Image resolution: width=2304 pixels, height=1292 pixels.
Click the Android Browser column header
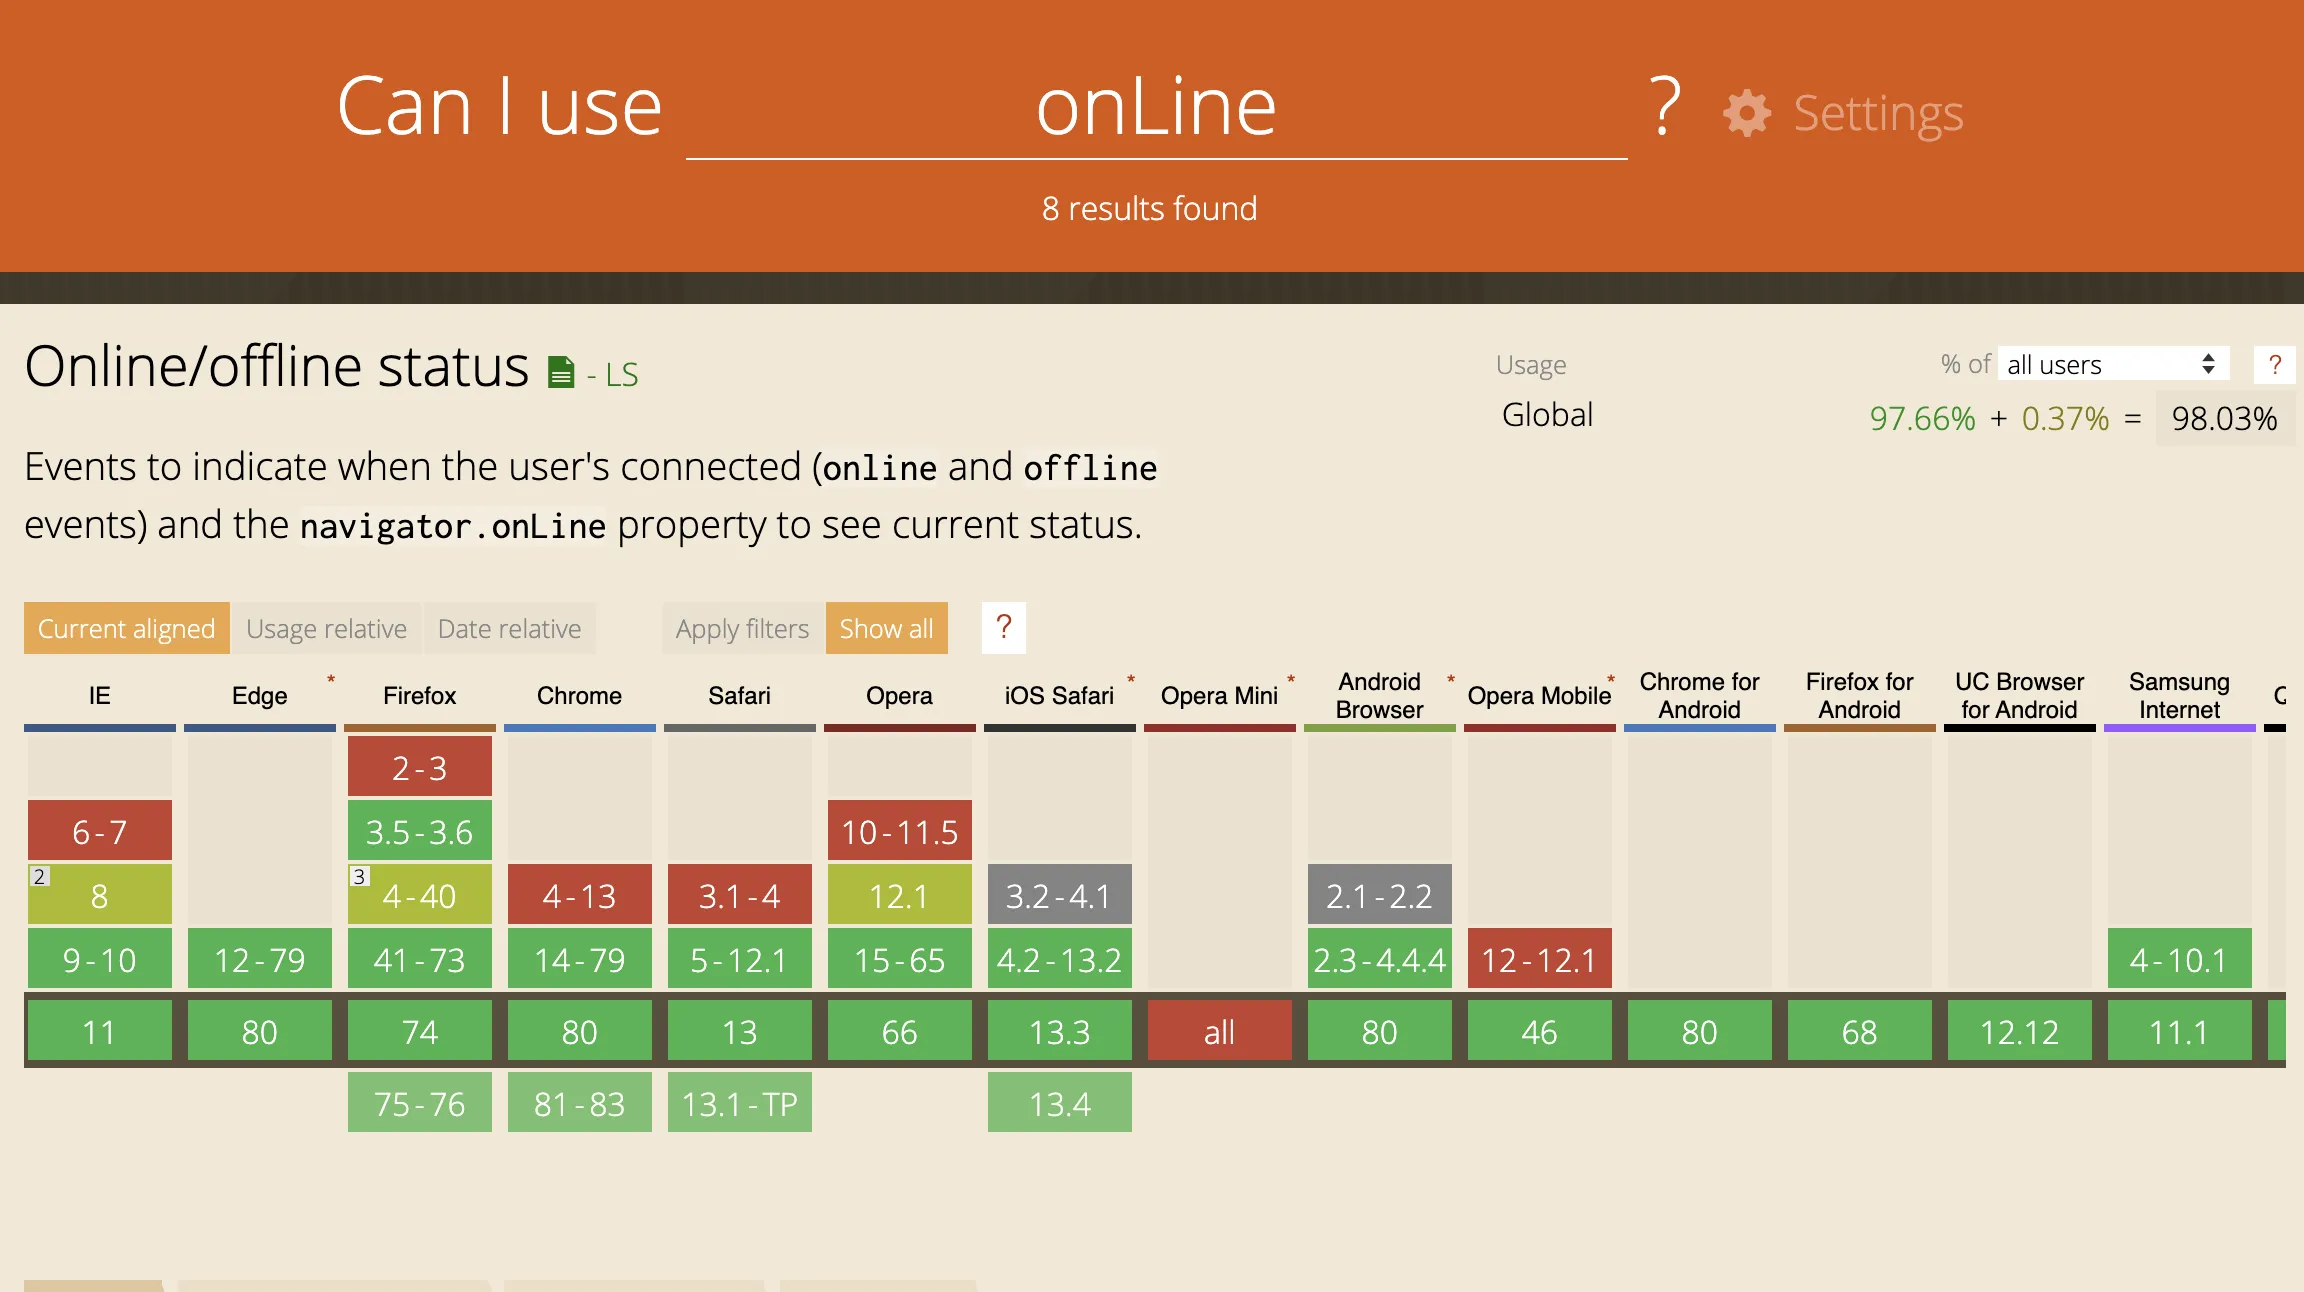click(x=1380, y=696)
